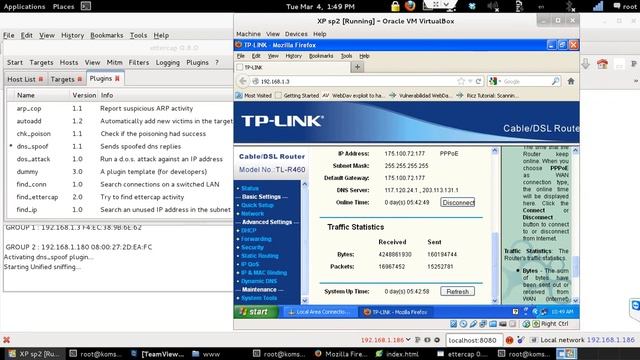Open ettercap Mitm menu
This screenshot has height=360, width=640.
click(x=114, y=62)
